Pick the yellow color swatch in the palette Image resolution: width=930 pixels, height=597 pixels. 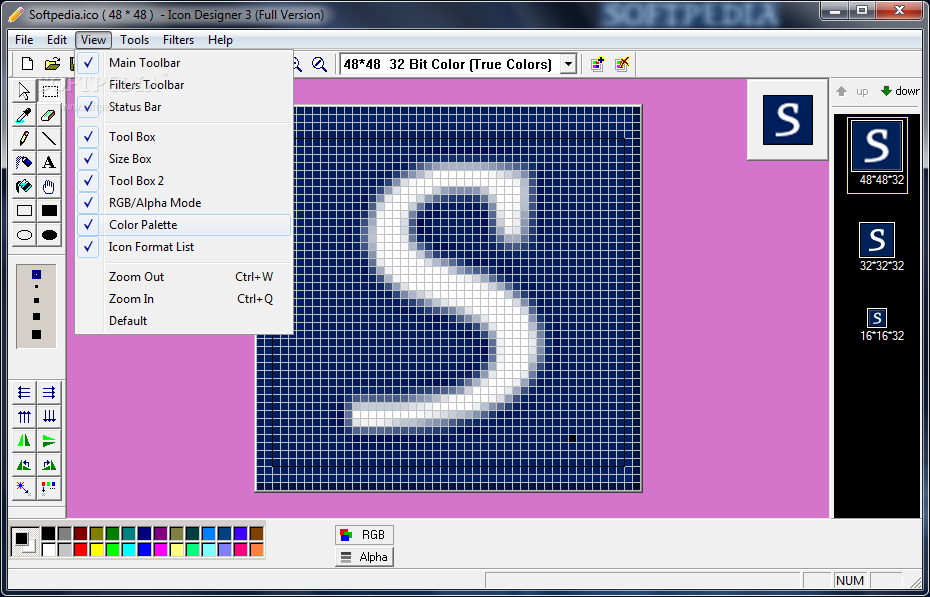[97, 550]
